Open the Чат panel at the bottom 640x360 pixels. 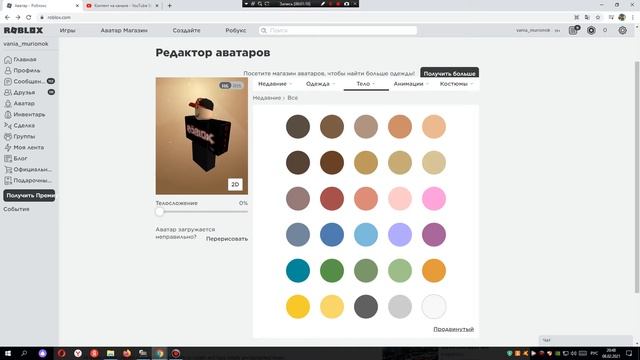click(x=586, y=340)
